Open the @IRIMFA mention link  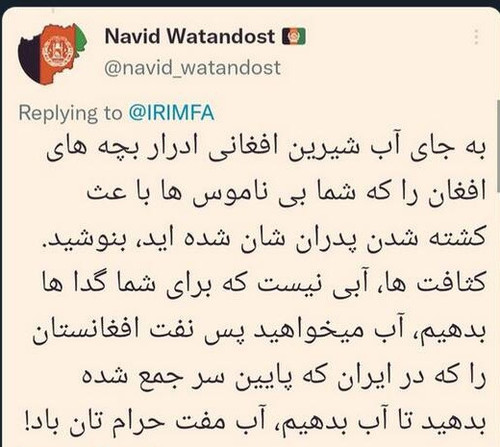pyautogui.click(x=171, y=113)
